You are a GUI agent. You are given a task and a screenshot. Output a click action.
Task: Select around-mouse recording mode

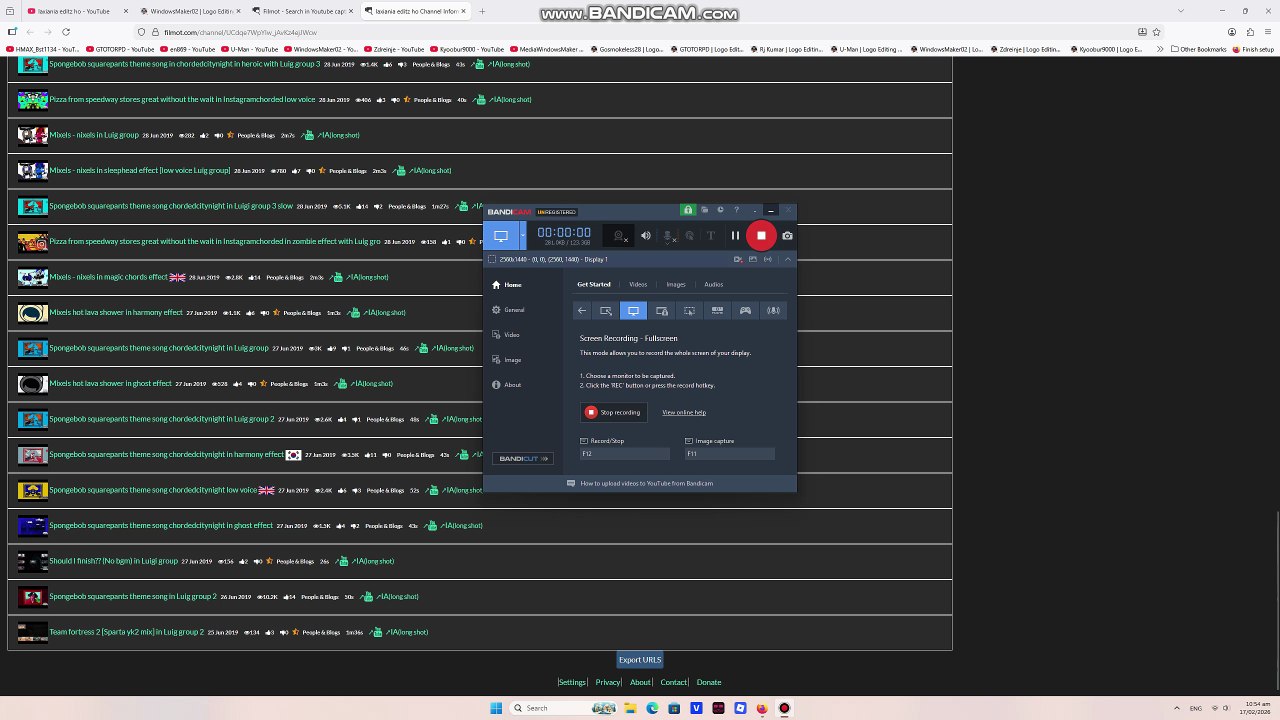pos(689,311)
